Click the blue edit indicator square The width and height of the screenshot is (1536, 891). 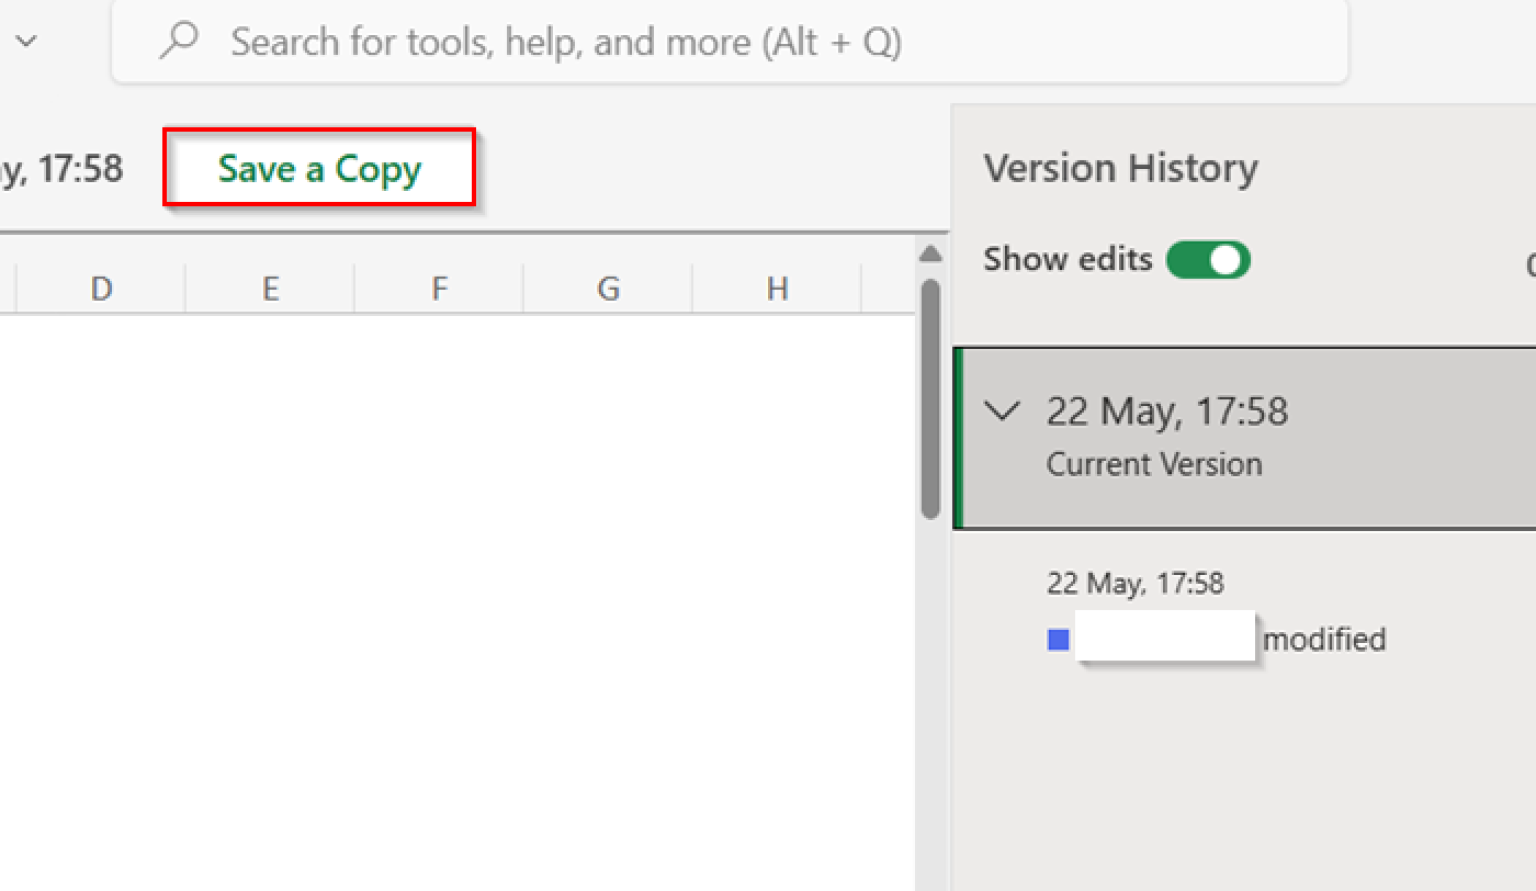1057,638
